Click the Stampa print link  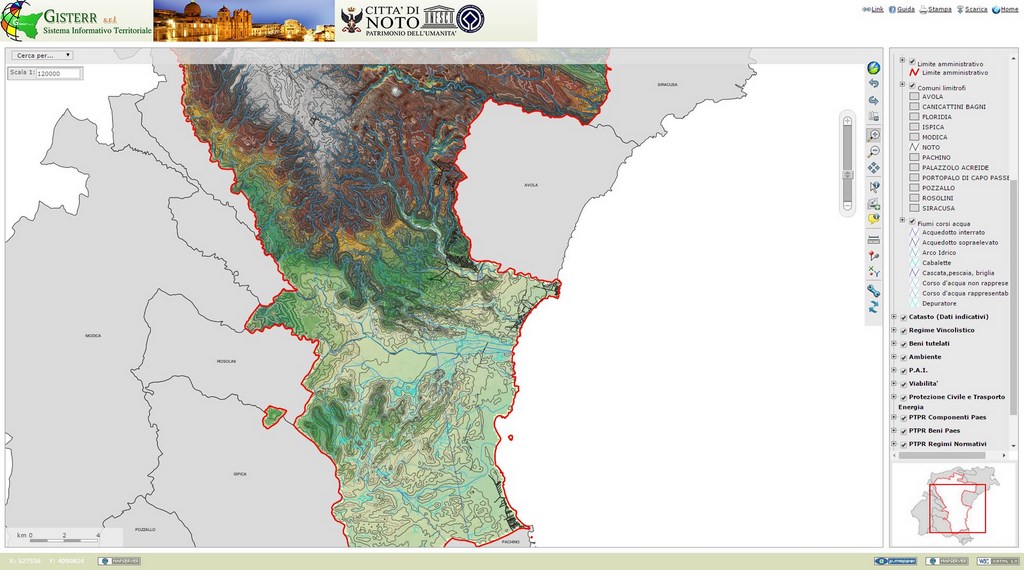[x=935, y=9]
